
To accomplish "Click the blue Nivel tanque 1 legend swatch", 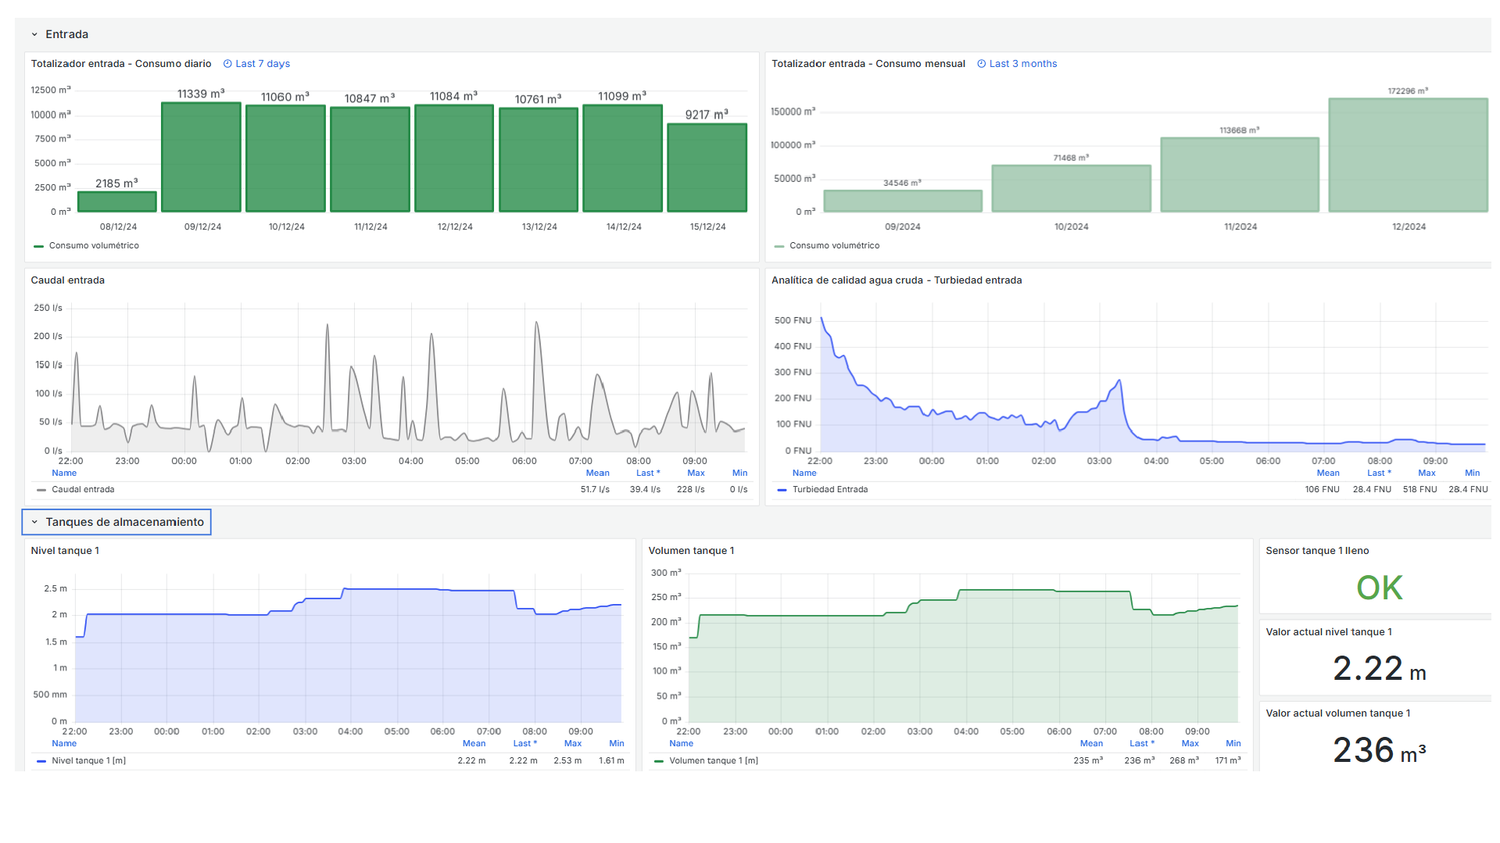I will tap(41, 761).
